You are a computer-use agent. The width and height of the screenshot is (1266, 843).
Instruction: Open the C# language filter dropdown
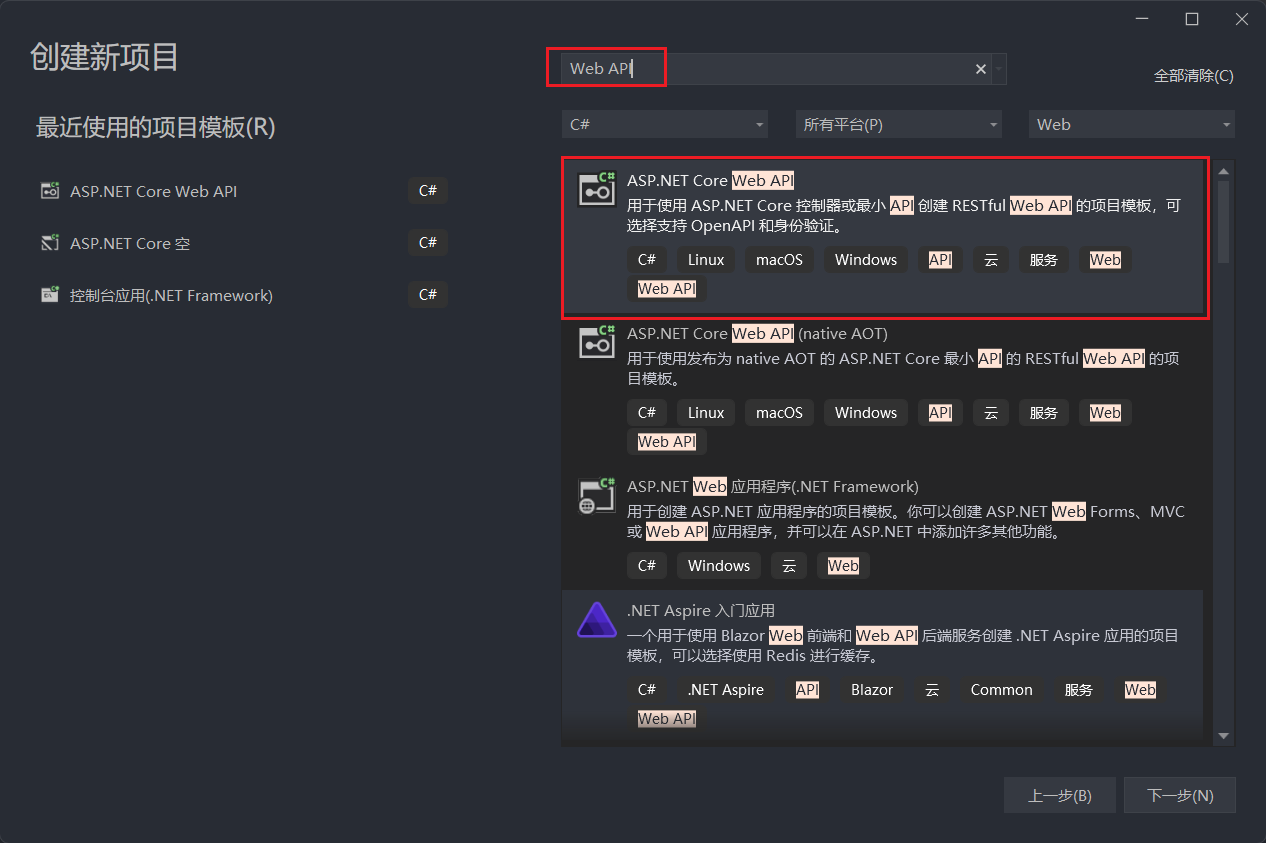pos(664,125)
